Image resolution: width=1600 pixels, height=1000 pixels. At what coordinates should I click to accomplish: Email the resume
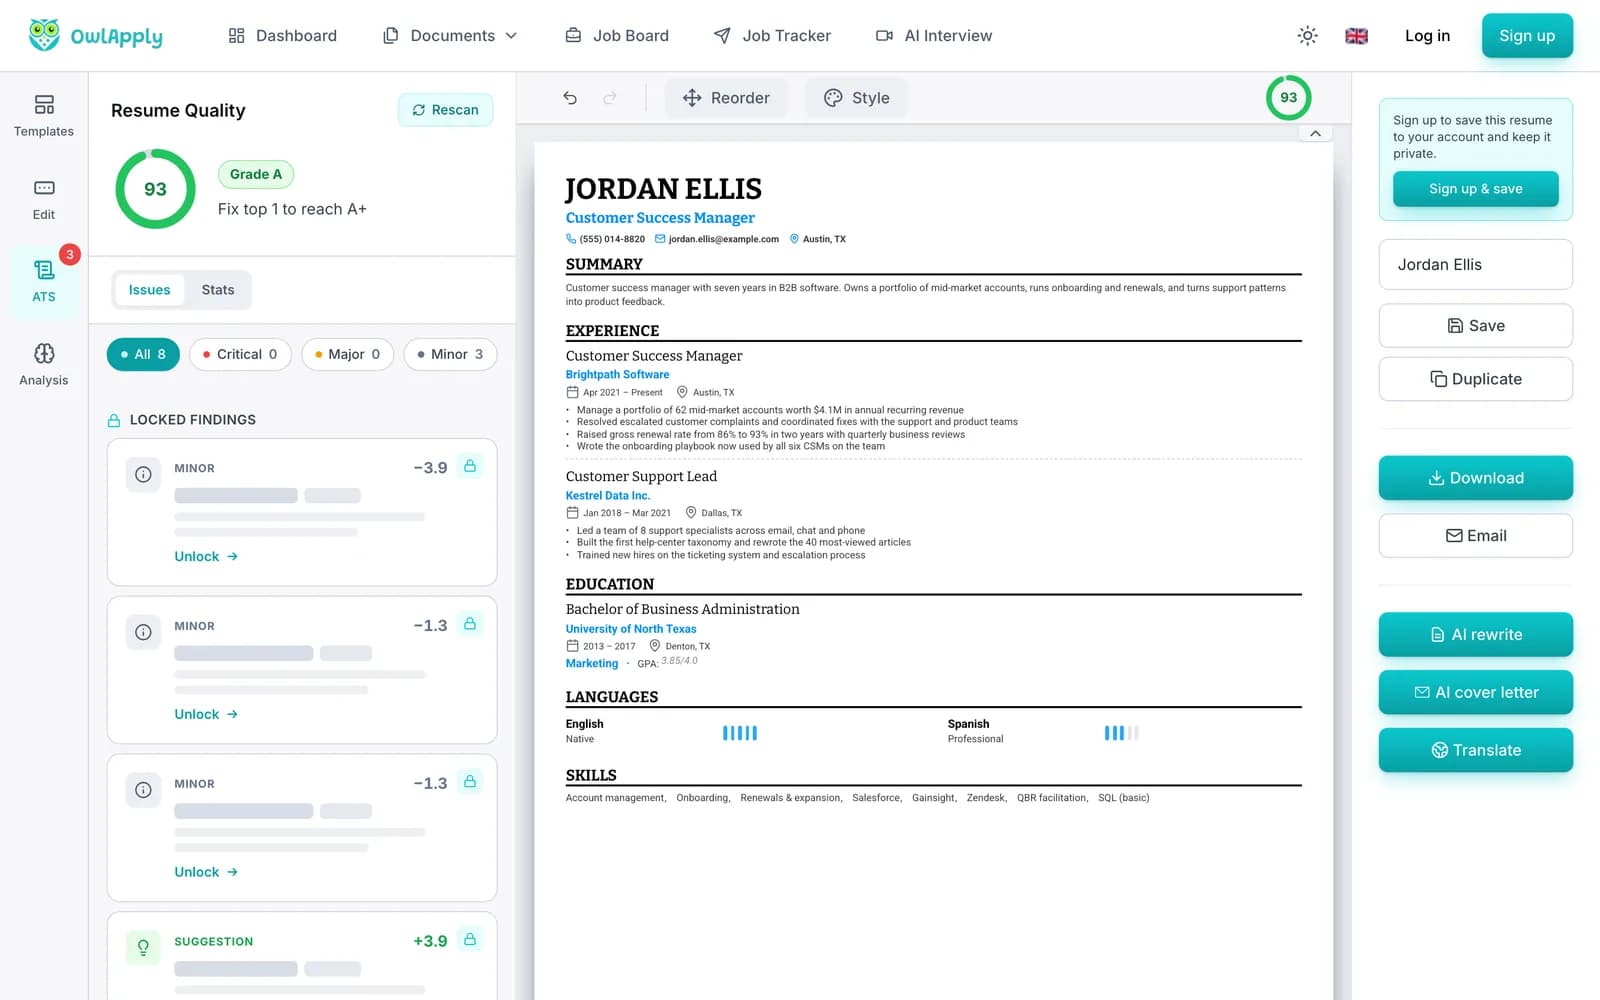click(x=1475, y=536)
